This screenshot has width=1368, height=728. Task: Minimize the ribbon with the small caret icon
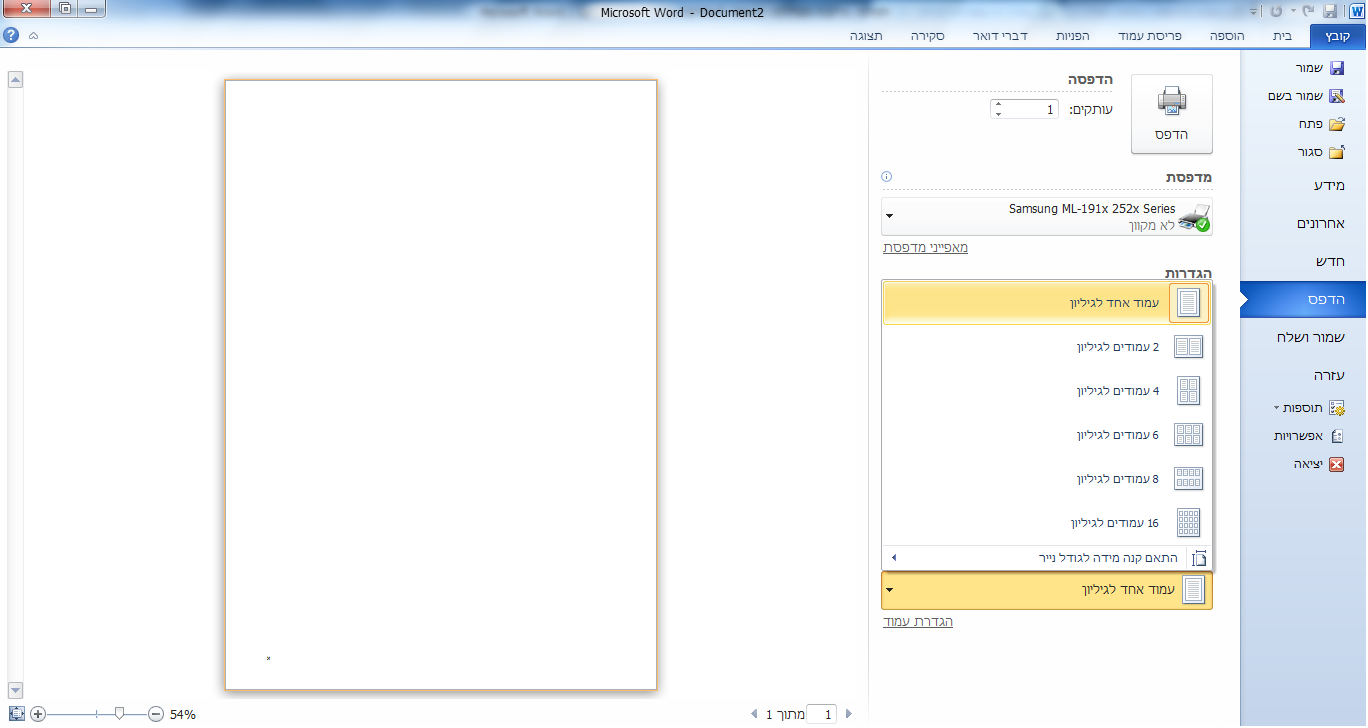[x=33, y=35]
